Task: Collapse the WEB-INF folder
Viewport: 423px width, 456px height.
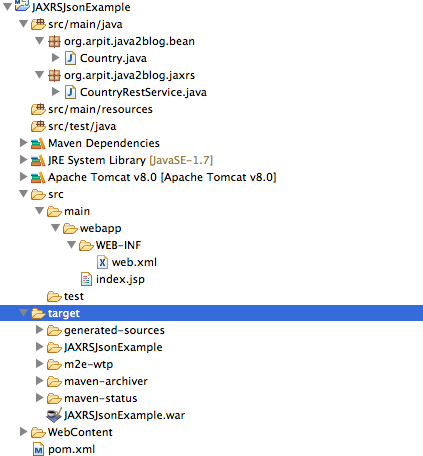Action: pos(71,245)
